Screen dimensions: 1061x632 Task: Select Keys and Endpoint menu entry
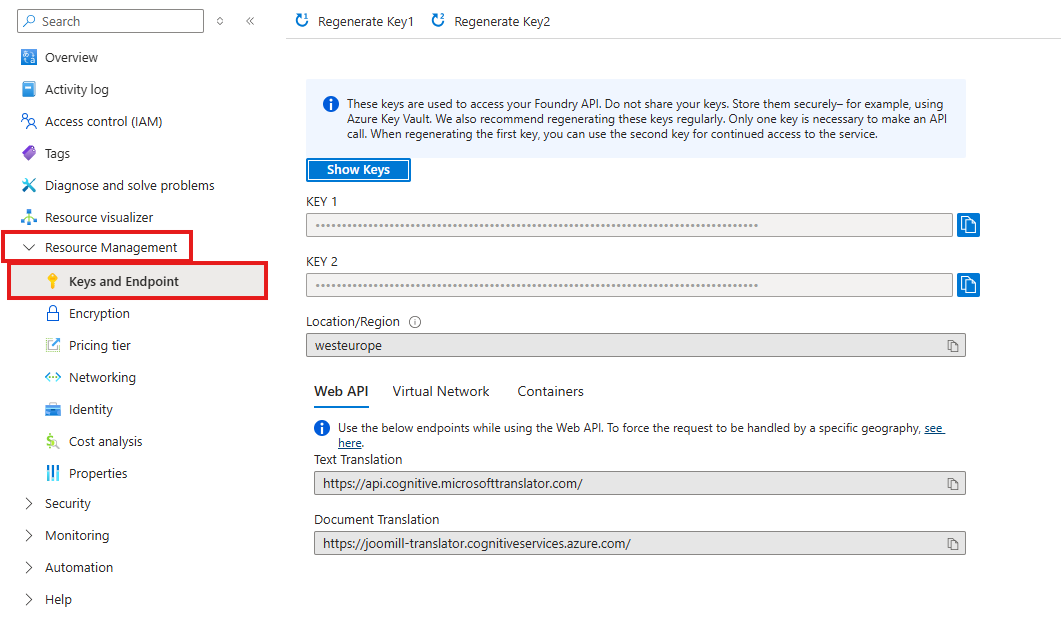[x=138, y=281]
